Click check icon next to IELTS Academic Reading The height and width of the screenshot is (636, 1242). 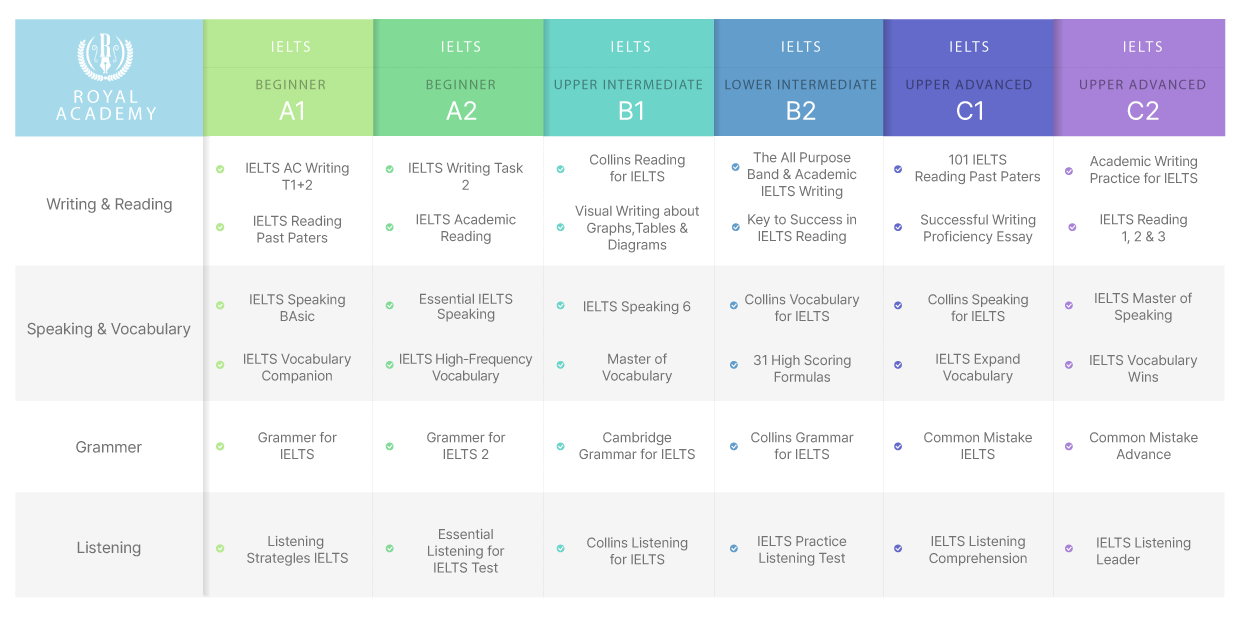click(390, 227)
